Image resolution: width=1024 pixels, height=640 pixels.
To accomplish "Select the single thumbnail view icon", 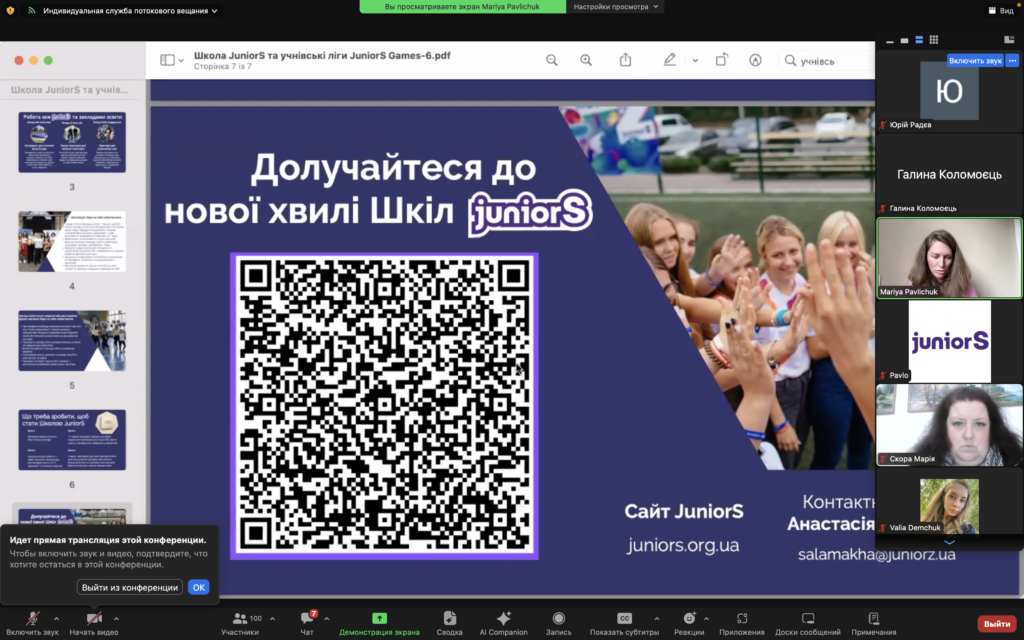I will click(x=904, y=40).
